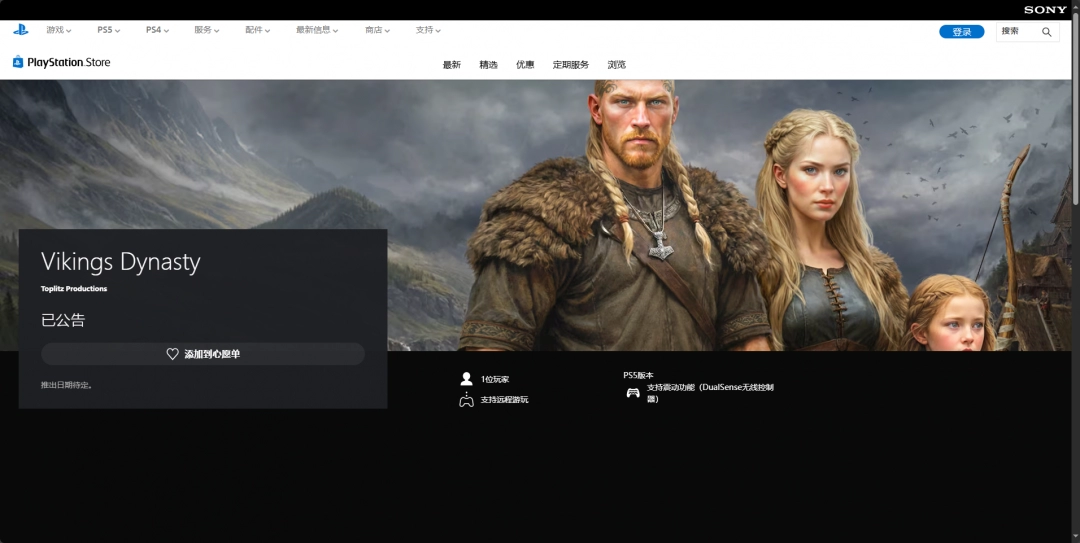Click the PlayStation logo icon in top bar
Screen dimensions: 1080x543
tap(20, 30)
